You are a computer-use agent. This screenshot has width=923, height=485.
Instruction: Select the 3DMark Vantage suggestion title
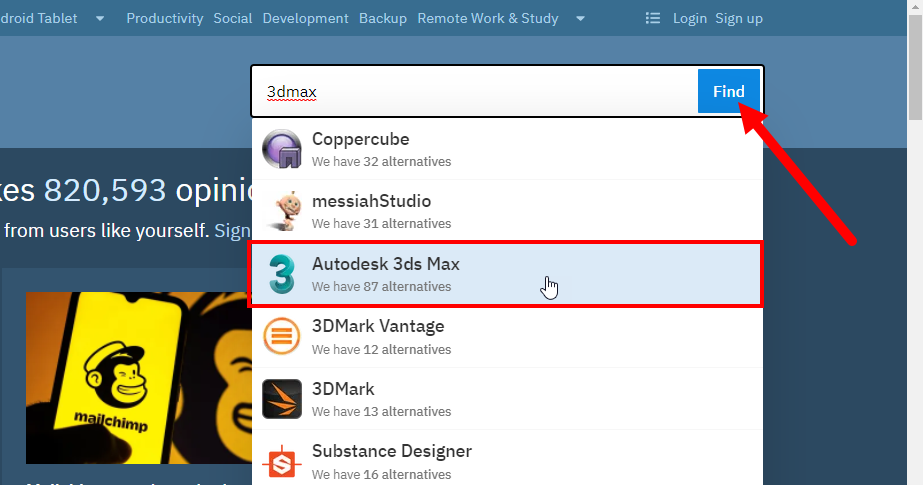click(378, 326)
